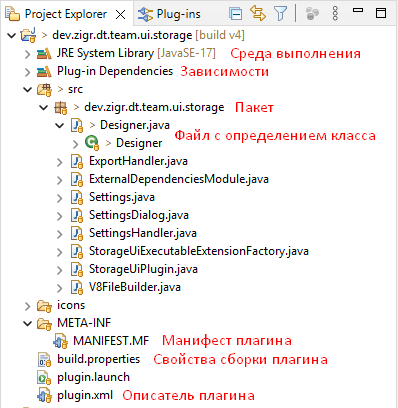Click the MANIFEST.MF file icon
Screen dimensions: 398x408
coord(61,341)
